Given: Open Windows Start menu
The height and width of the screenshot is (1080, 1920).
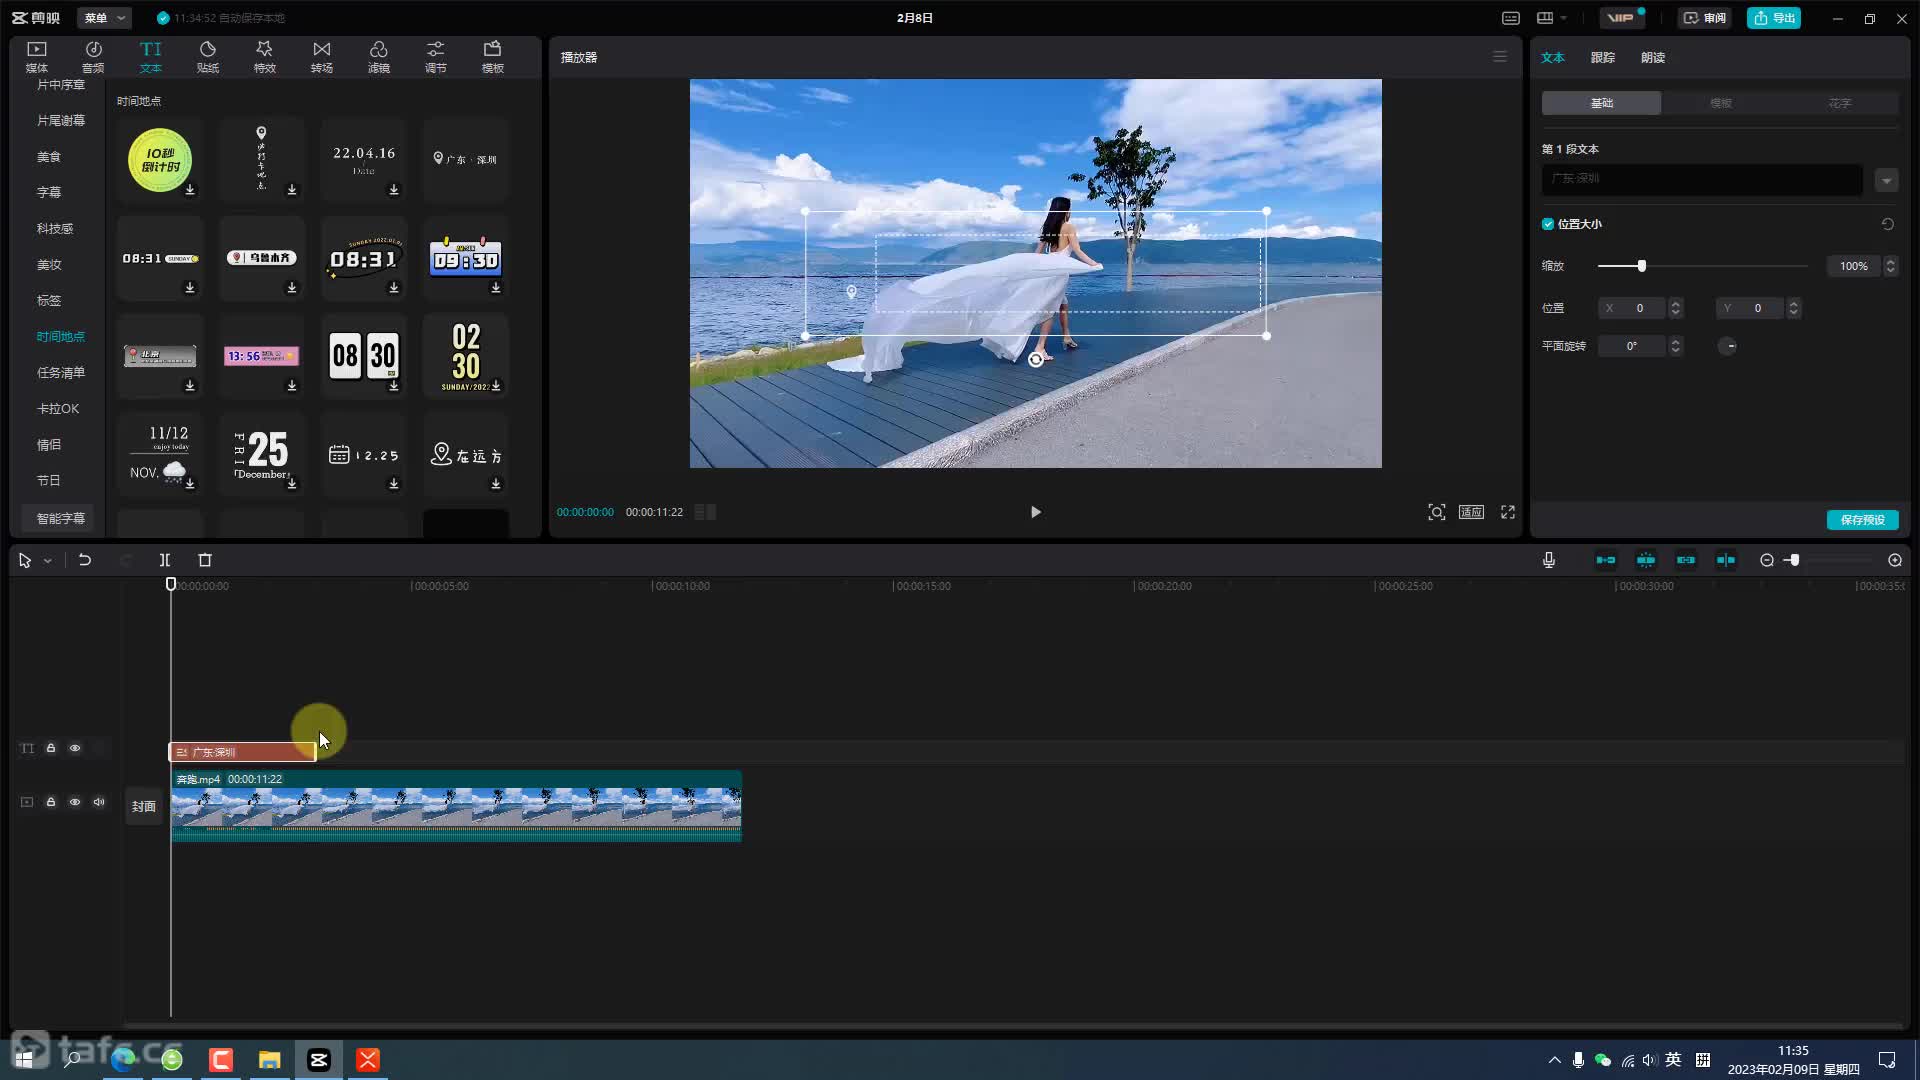Looking at the screenshot, I should click(x=24, y=1059).
